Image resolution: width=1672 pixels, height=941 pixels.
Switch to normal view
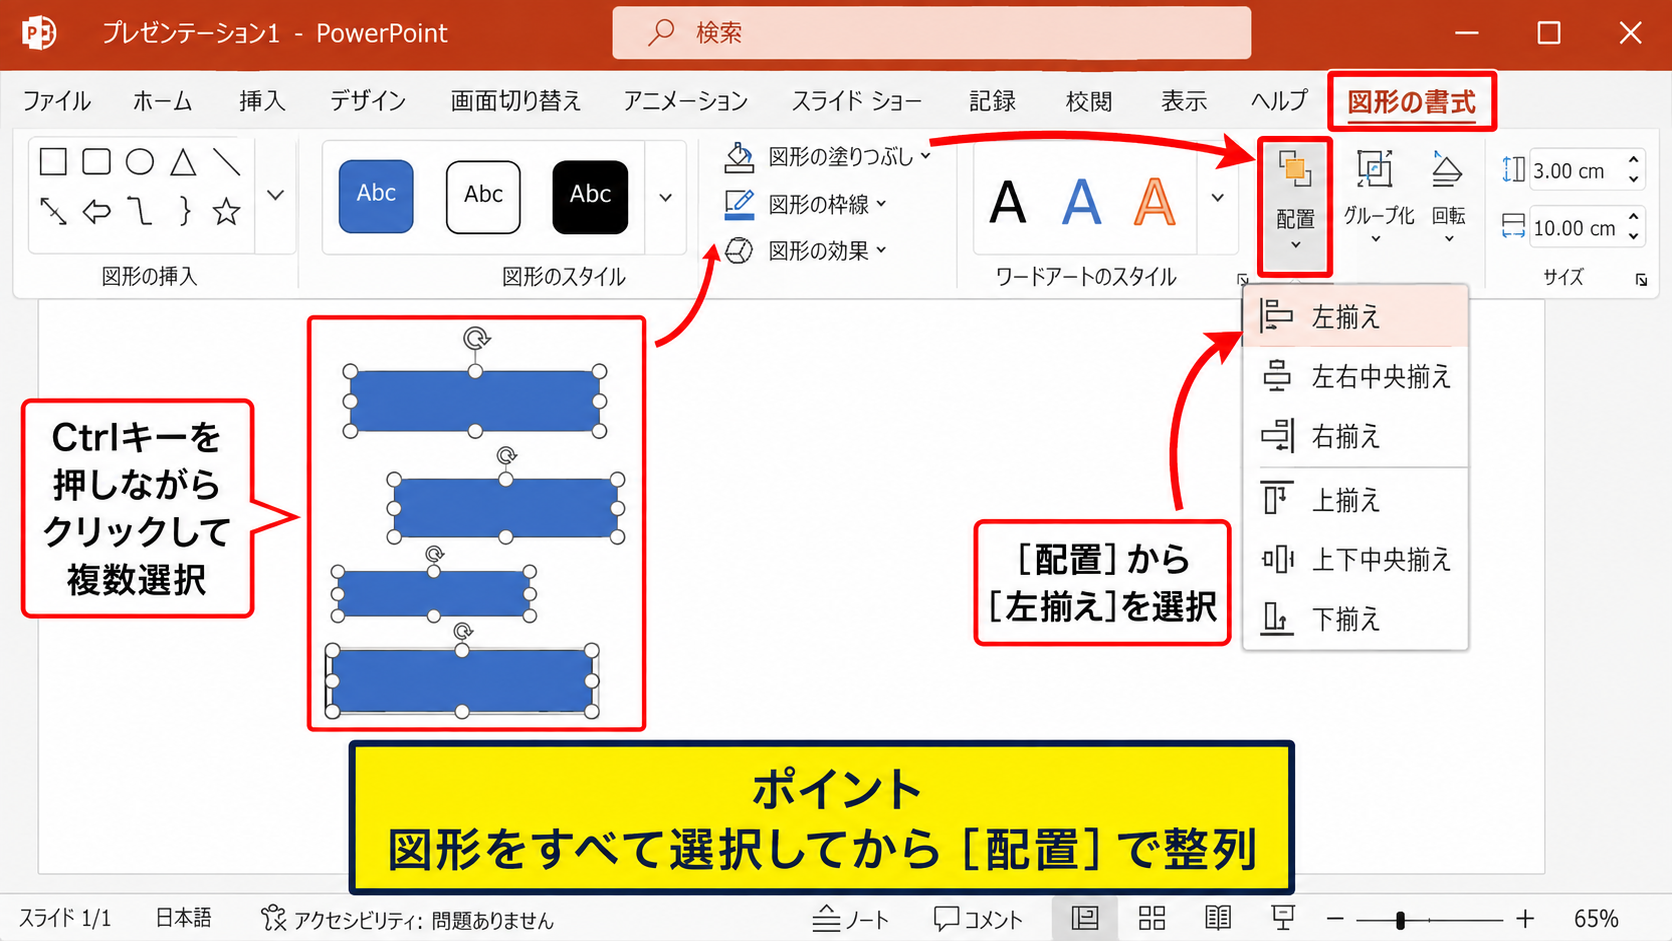click(1085, 918)
